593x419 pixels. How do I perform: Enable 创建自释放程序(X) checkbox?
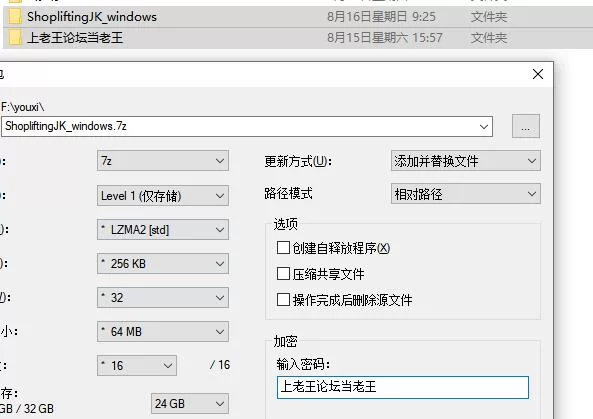tap(283, 248)
